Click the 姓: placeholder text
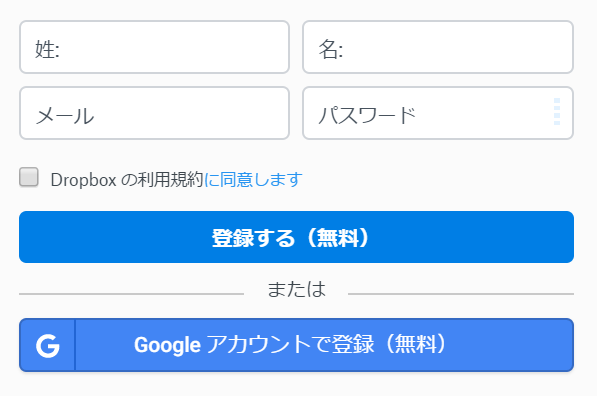 click(48, 49)
